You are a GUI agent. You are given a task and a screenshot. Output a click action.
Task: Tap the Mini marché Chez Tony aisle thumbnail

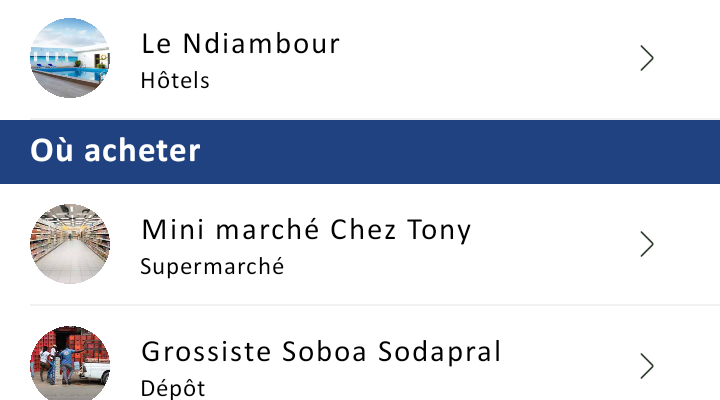[69, 244]
